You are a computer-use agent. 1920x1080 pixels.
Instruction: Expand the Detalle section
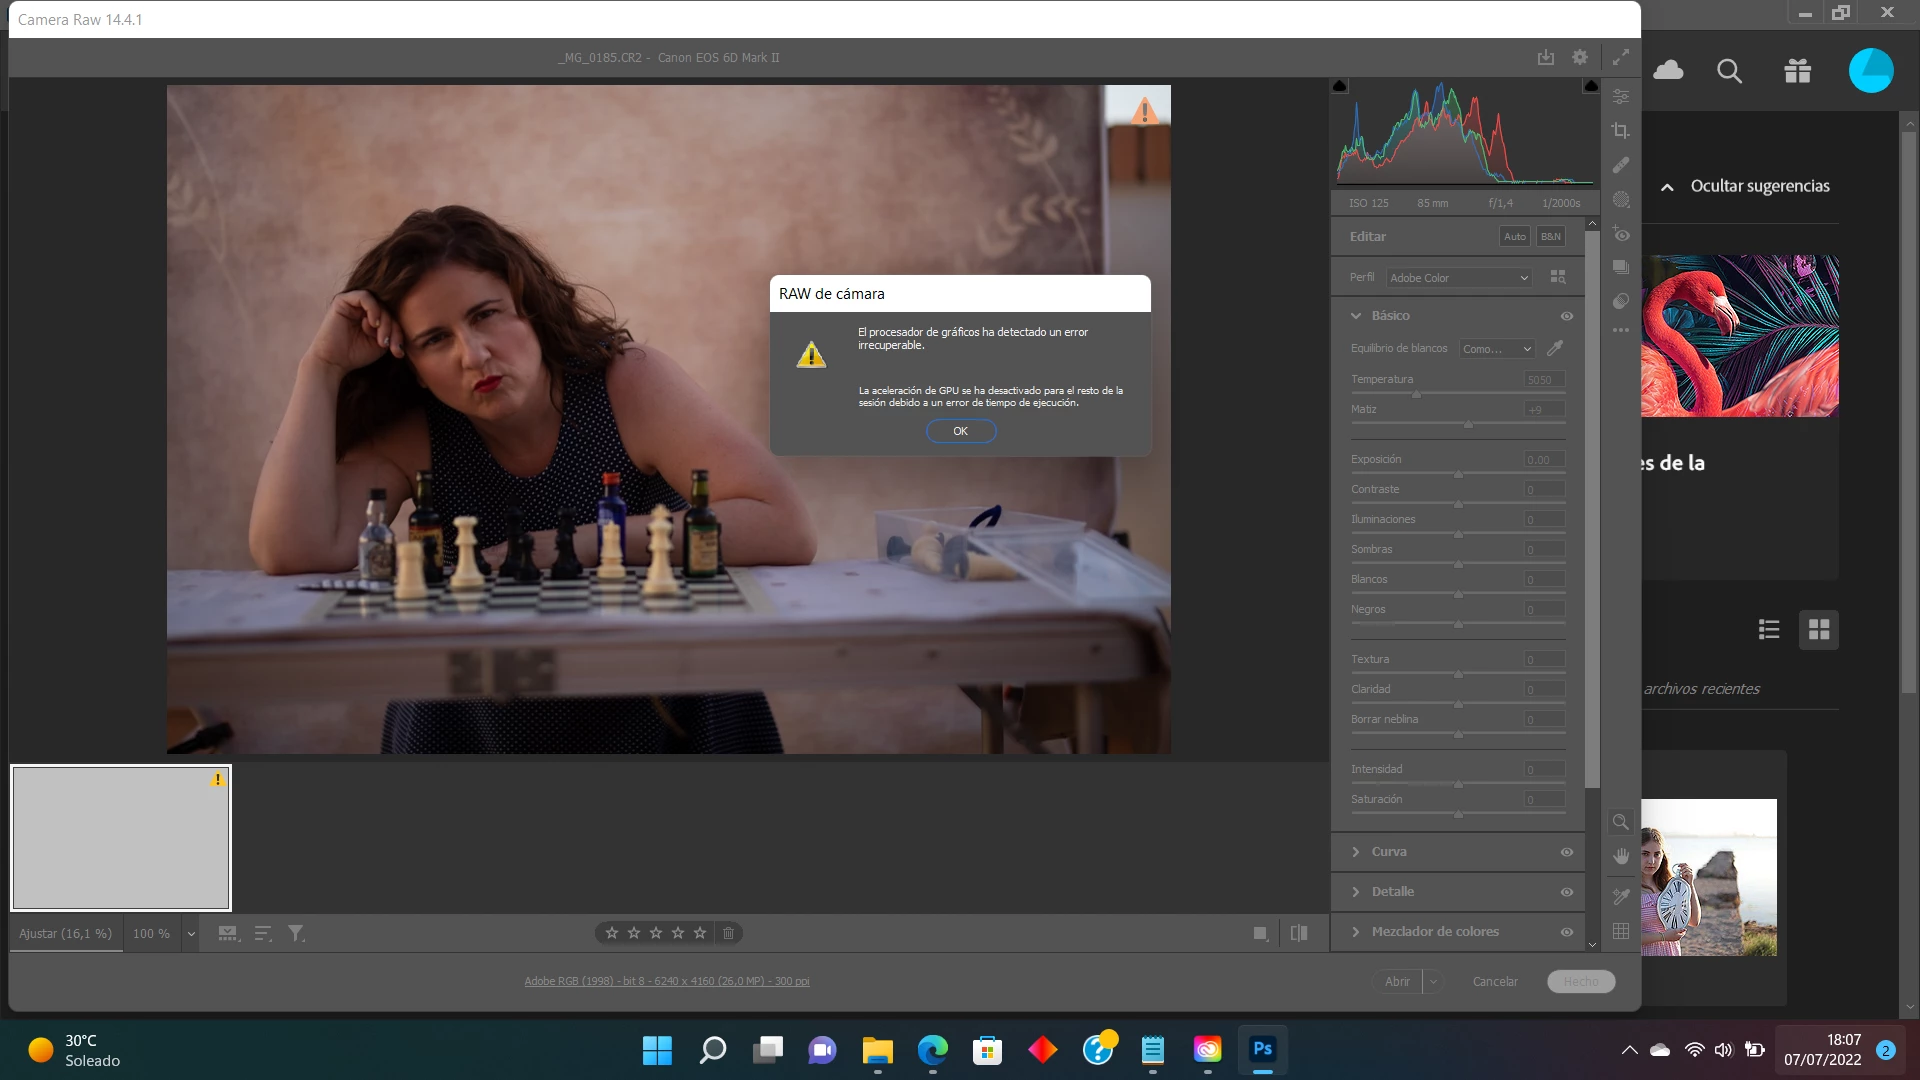point(1392,892)
